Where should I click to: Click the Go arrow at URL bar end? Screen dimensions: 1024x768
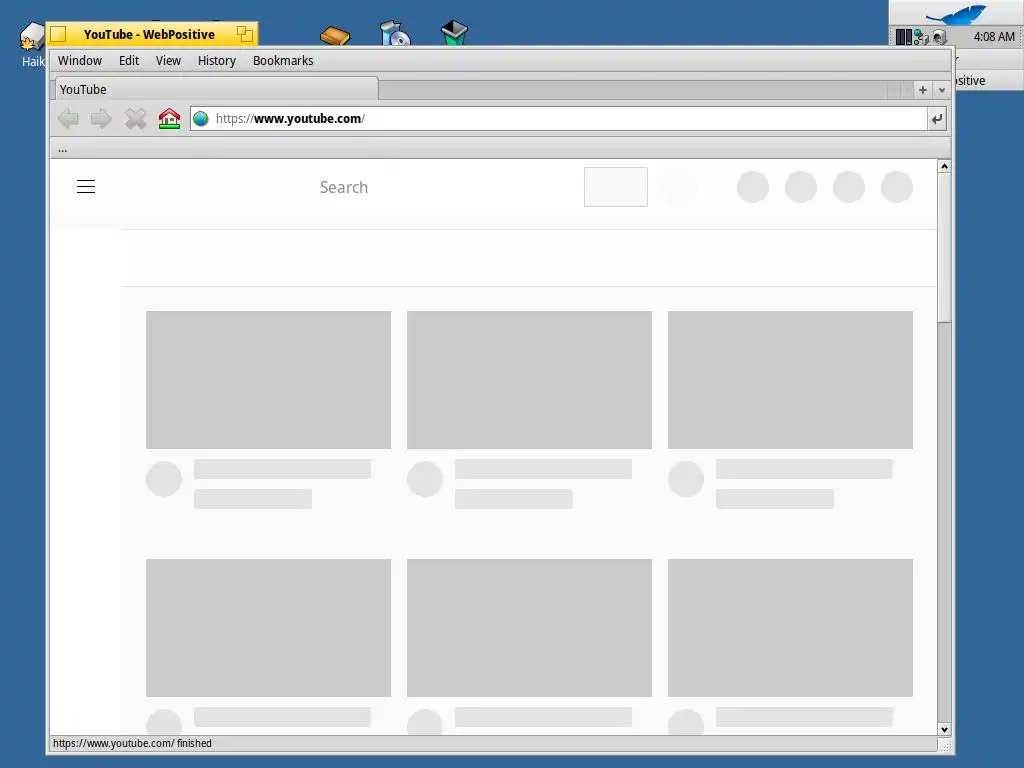click(x=936, y=119)
